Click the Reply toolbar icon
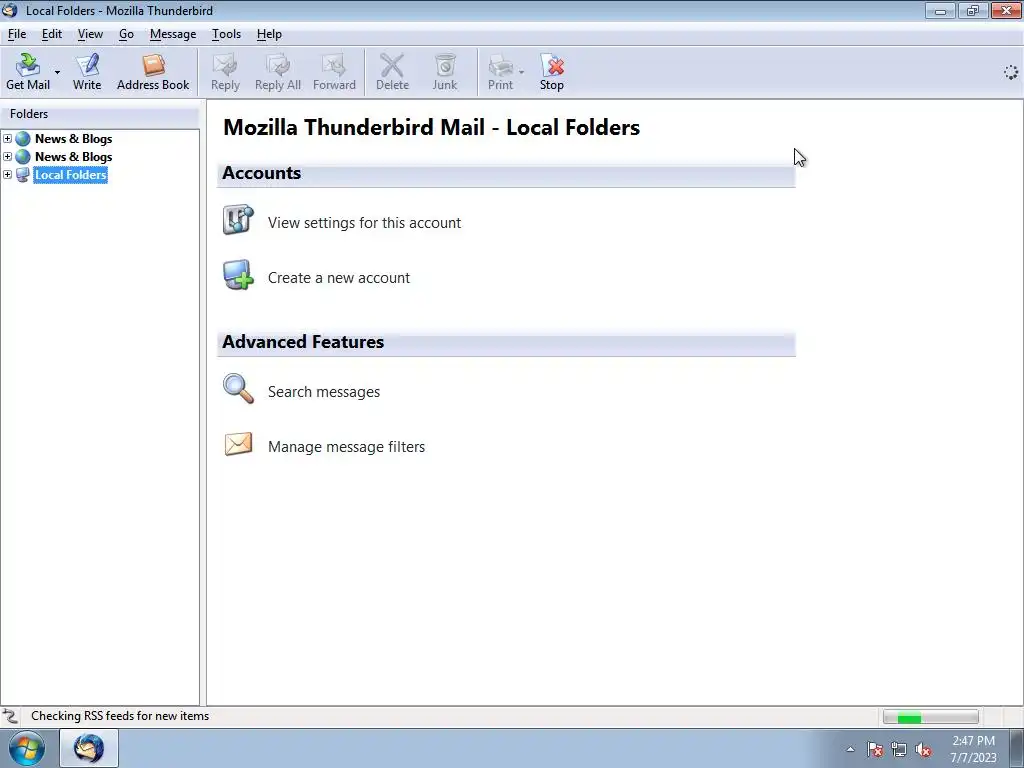 tap(225, 72)
